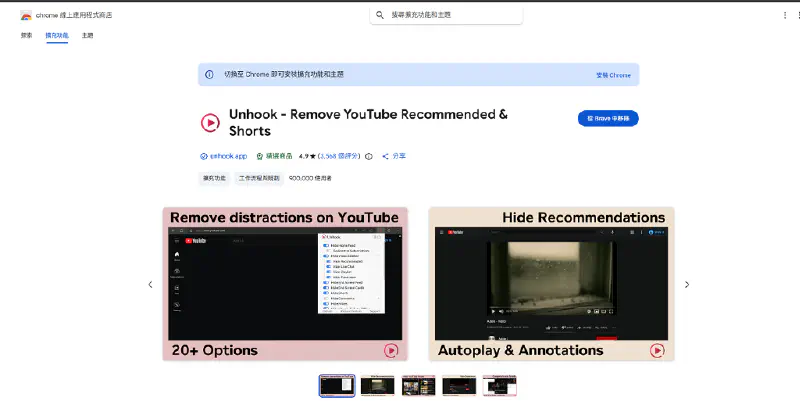Switch to the 主題 tab
Screen dimensions: 800x406
pos(88,35)
